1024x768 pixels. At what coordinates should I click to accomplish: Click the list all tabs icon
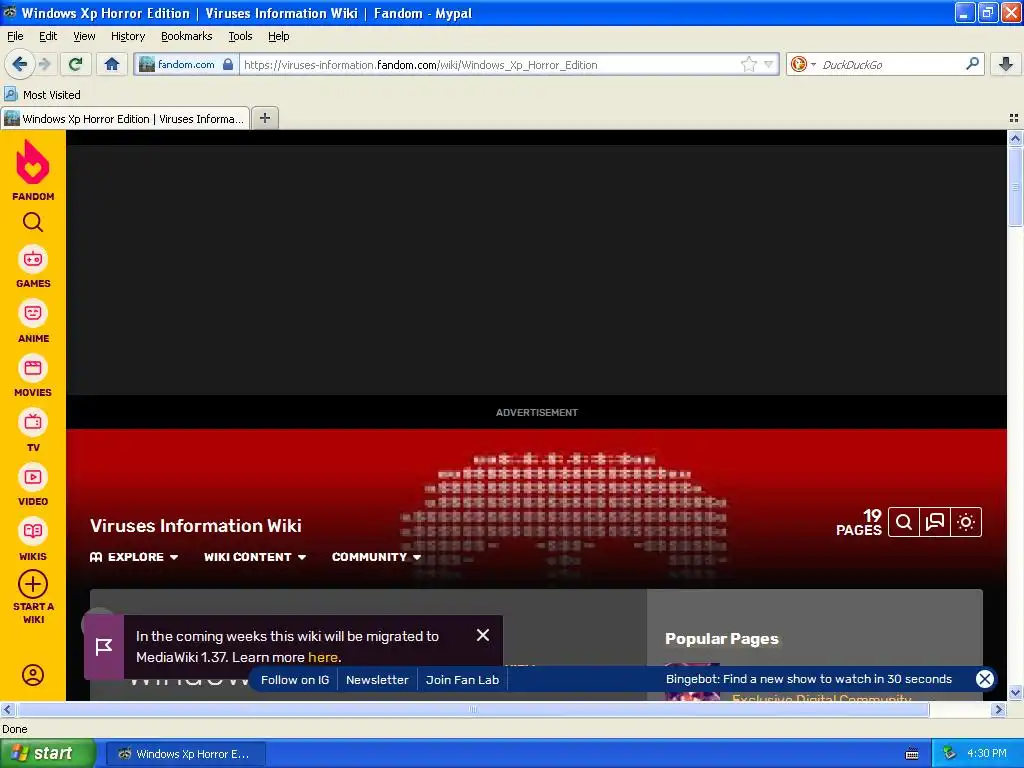(x=1014, y=118)
